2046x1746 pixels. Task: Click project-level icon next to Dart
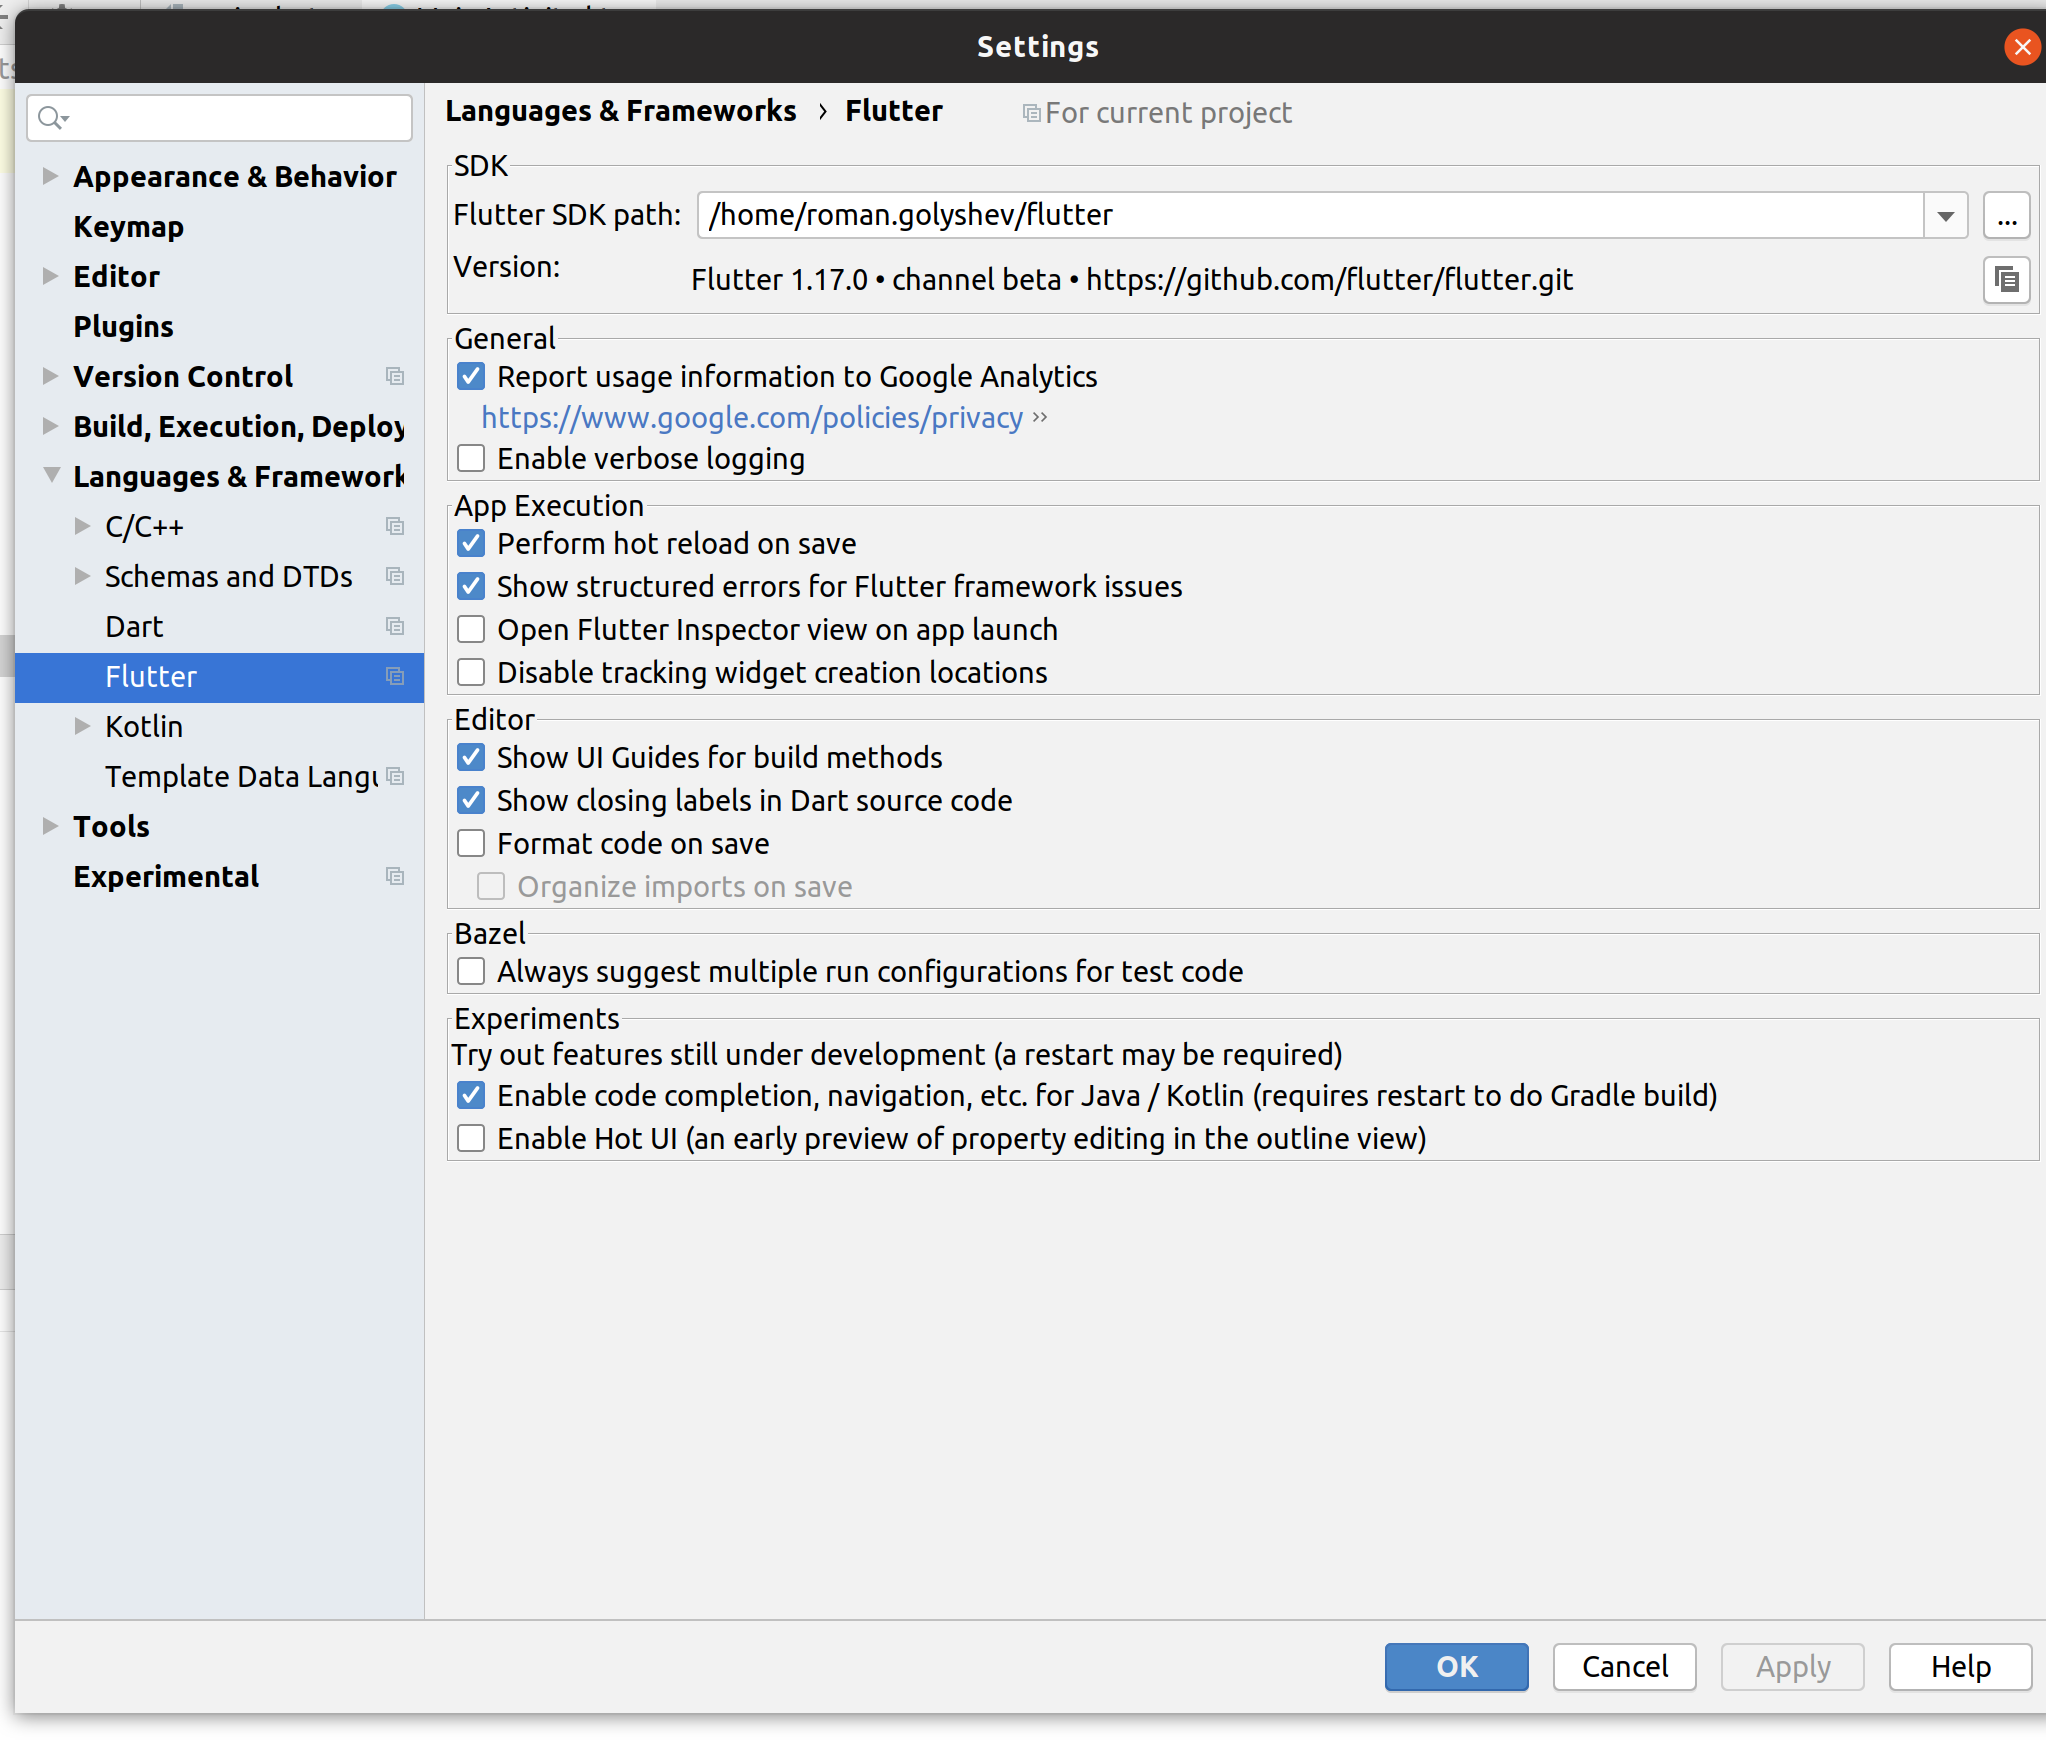point(395,626)
